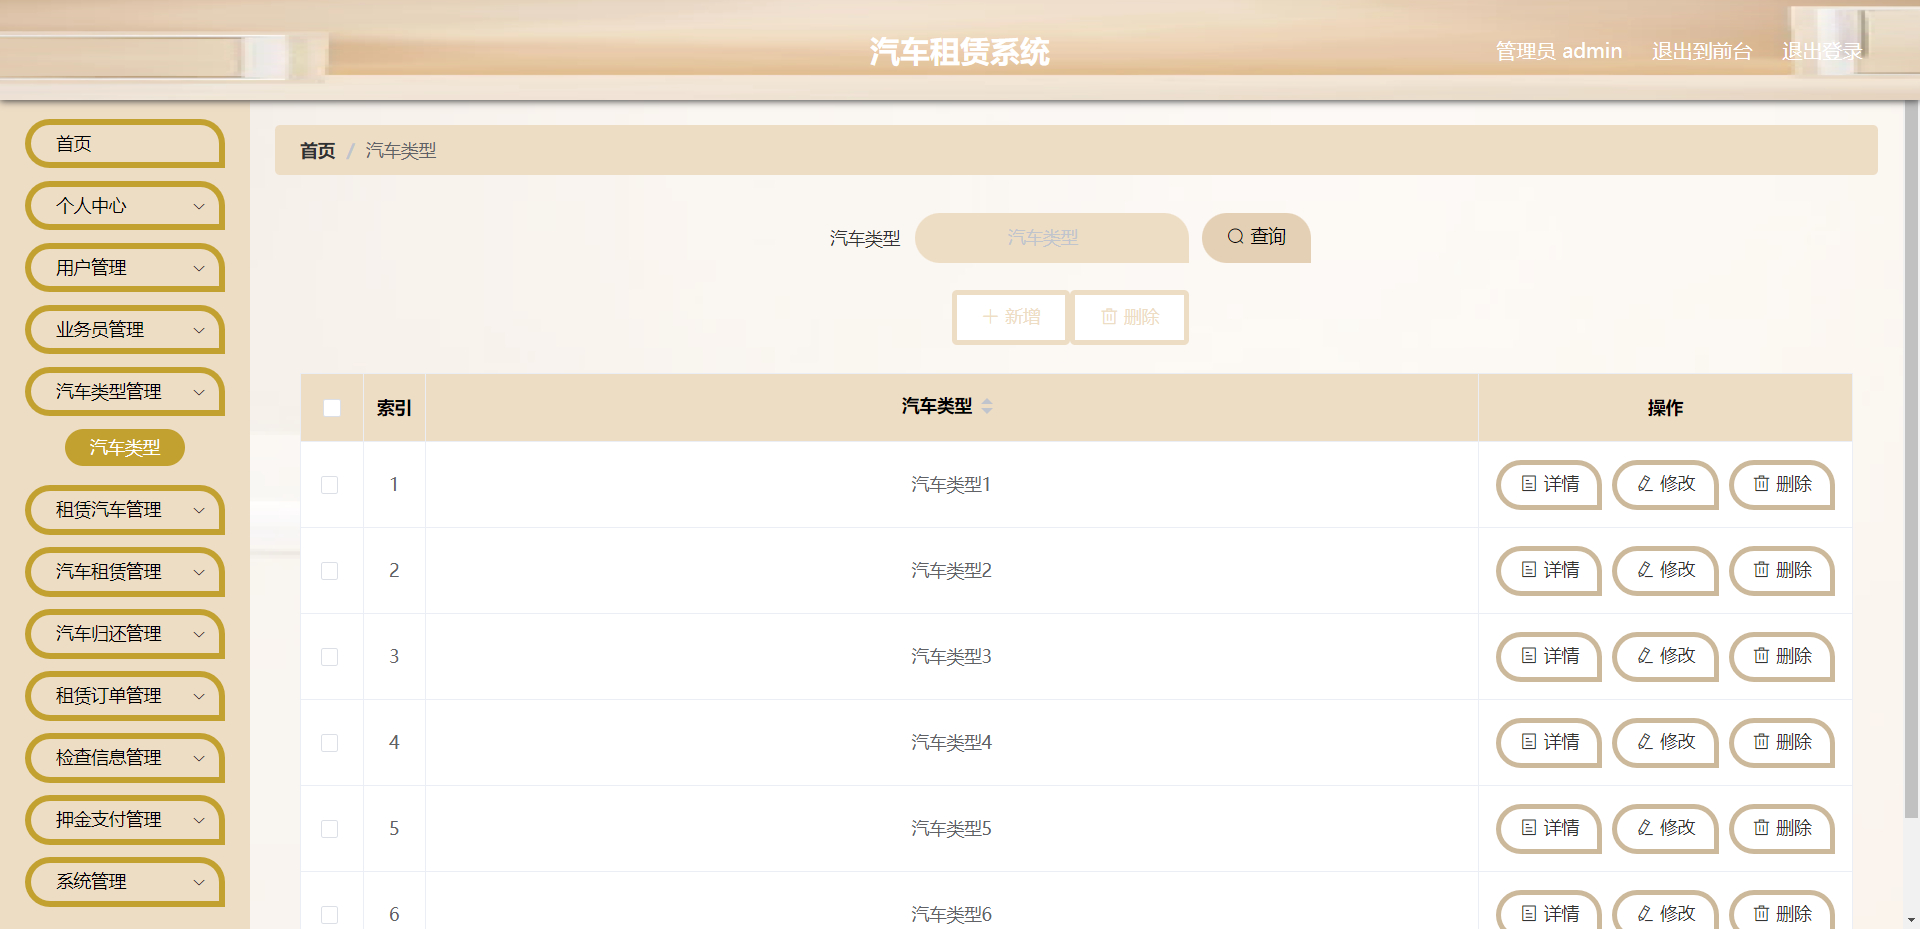
Task: Check the checkbox for row 1
Action: tap(330, 485)
